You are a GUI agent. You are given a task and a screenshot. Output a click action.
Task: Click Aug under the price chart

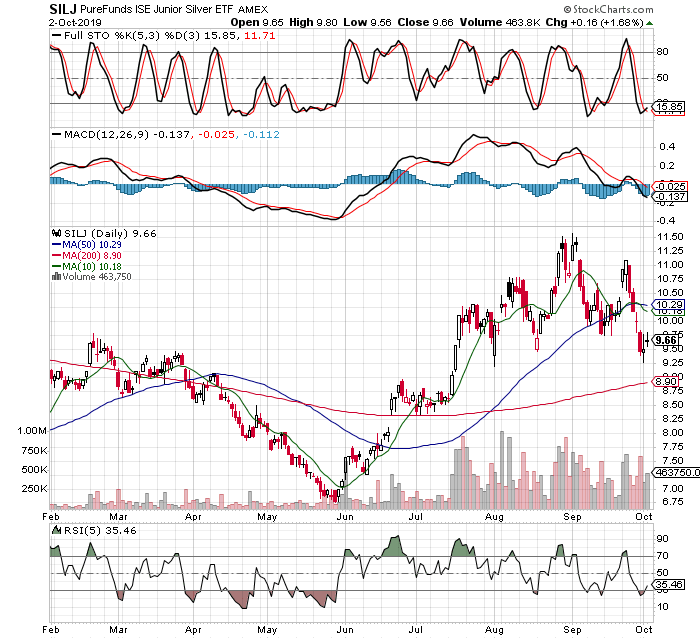[494, 517]
